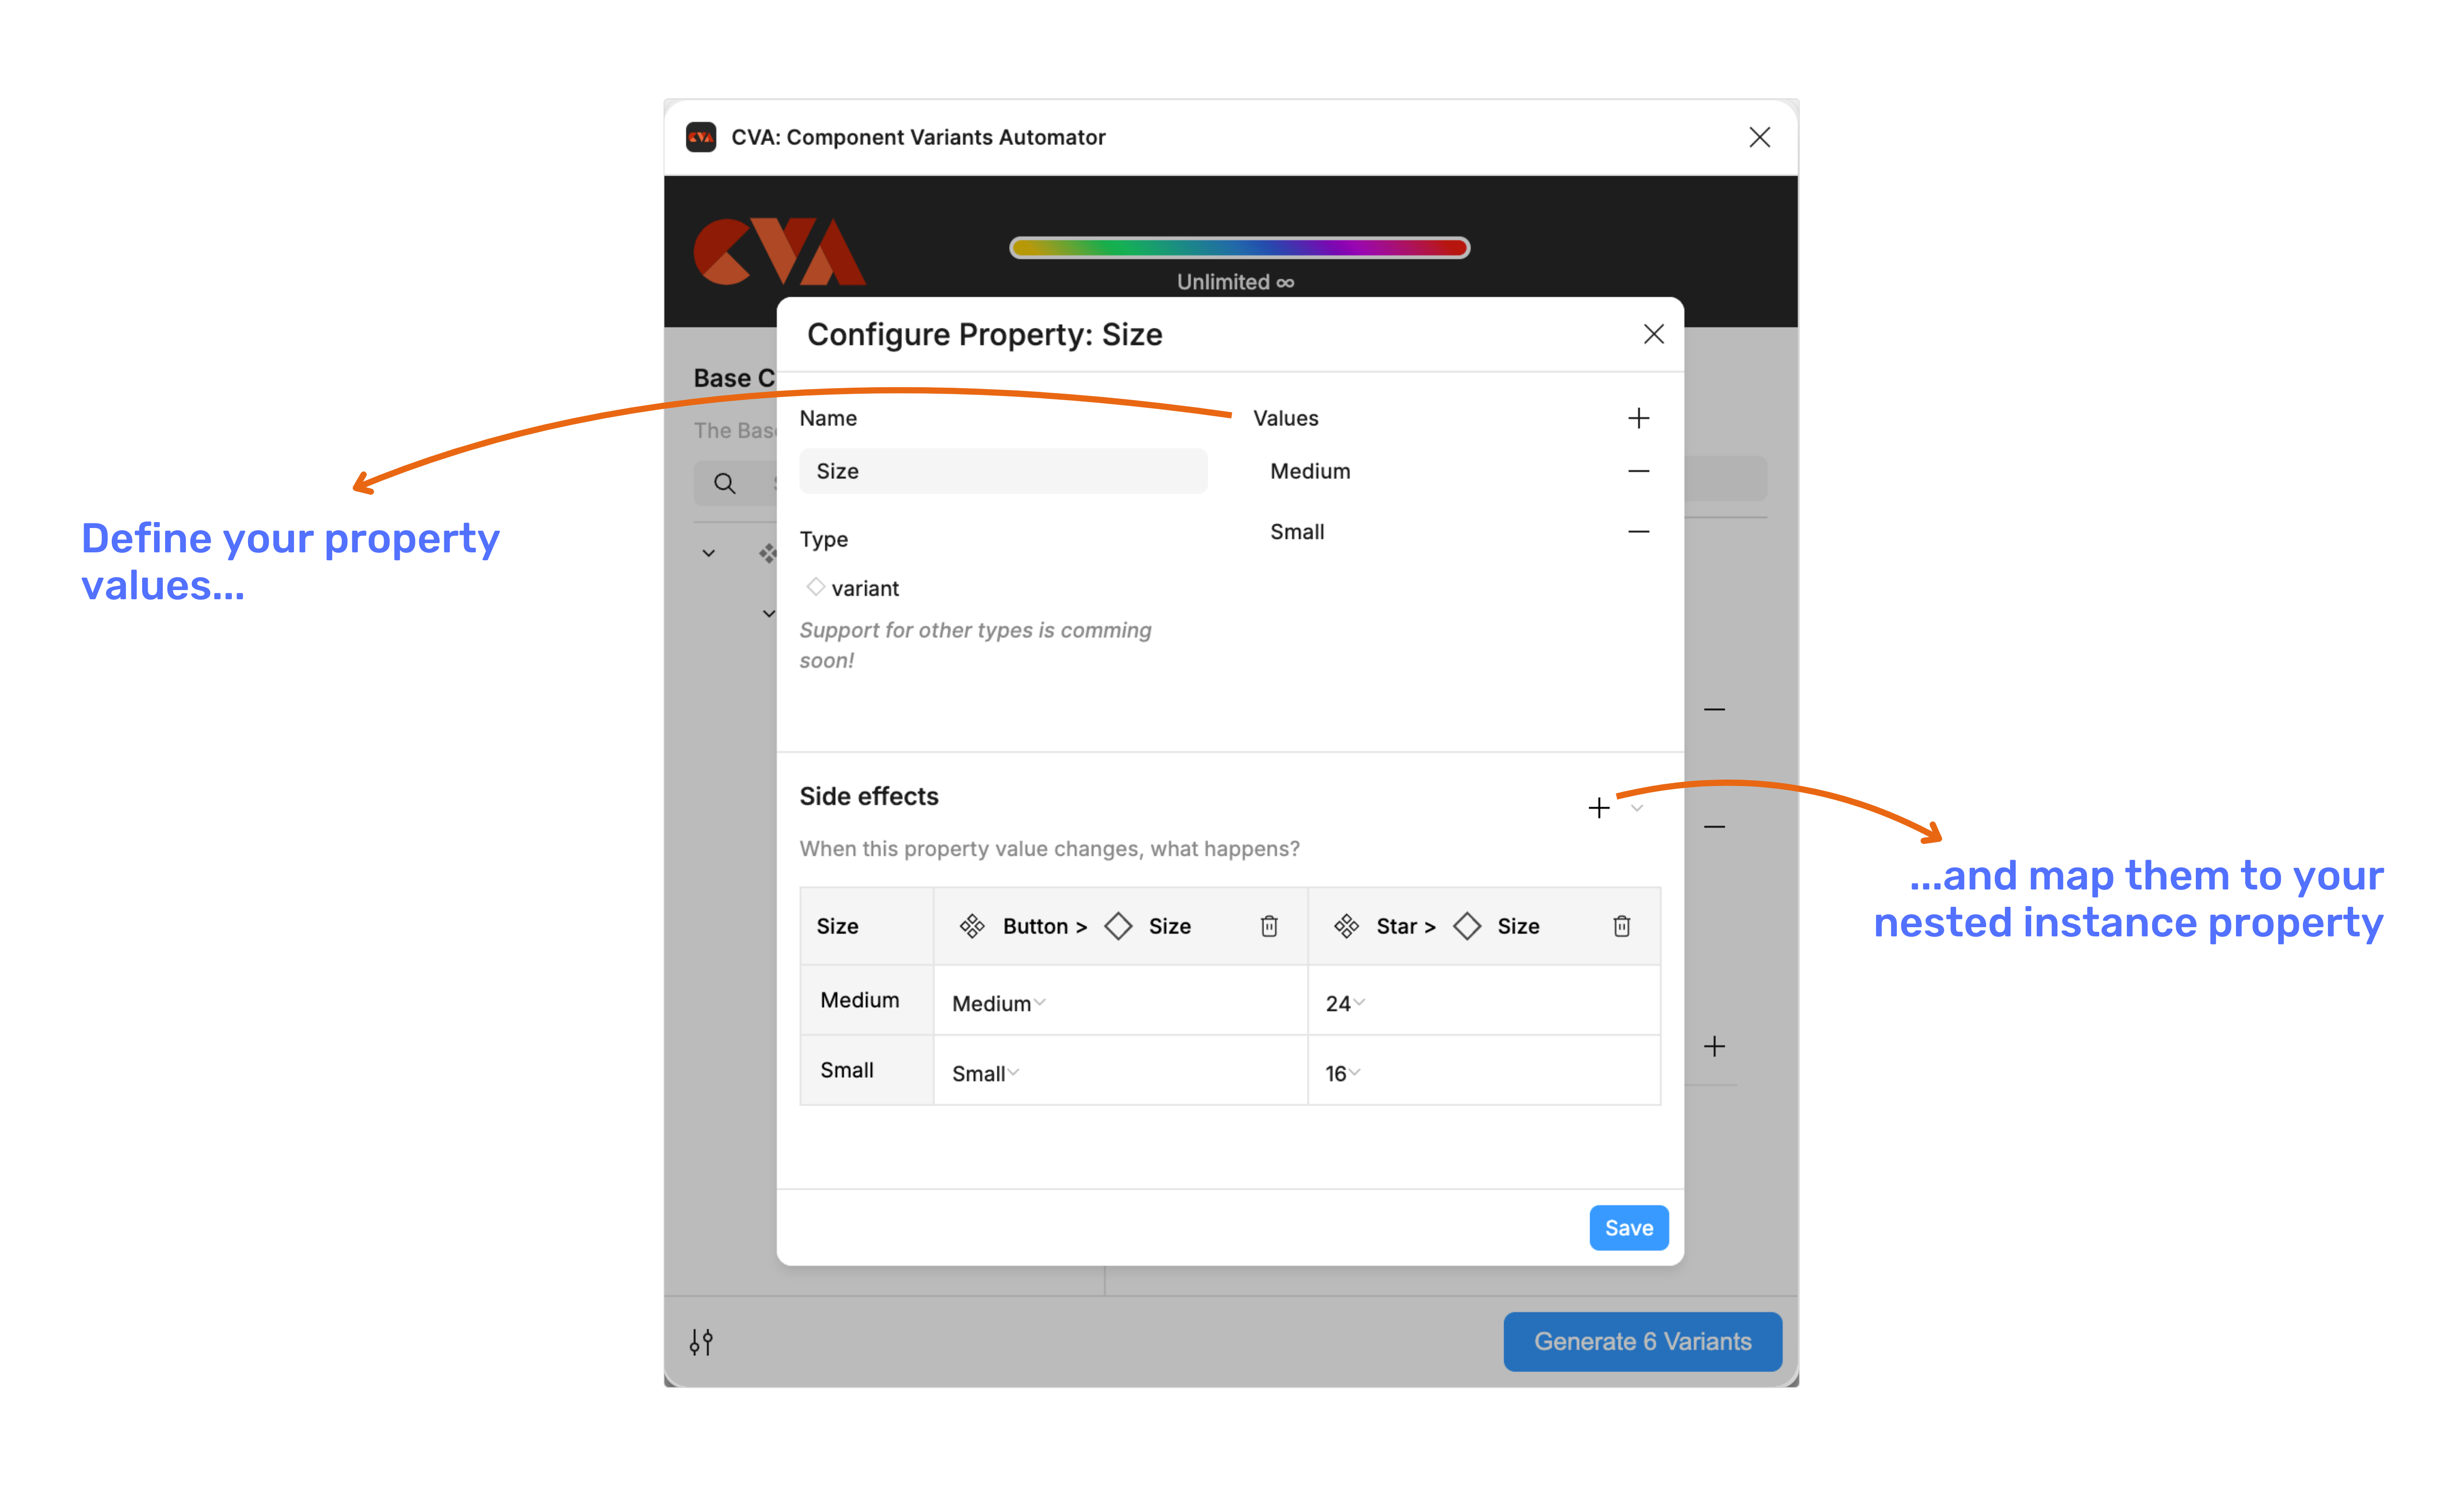Screen dimensions: 2464x1486
Task: Open the settings sliders icon at bottom left
Action: pyautogui.click(x=701, y=1342)
